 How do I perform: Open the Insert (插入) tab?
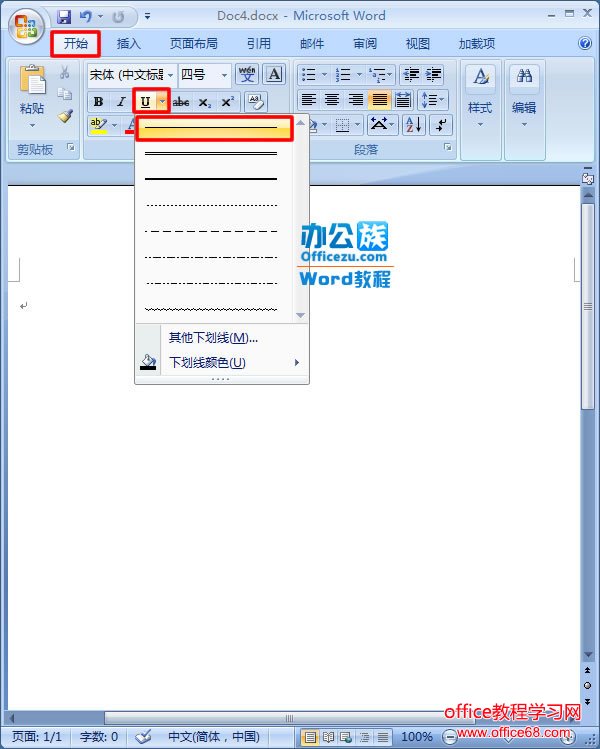[x=129, y=44]
